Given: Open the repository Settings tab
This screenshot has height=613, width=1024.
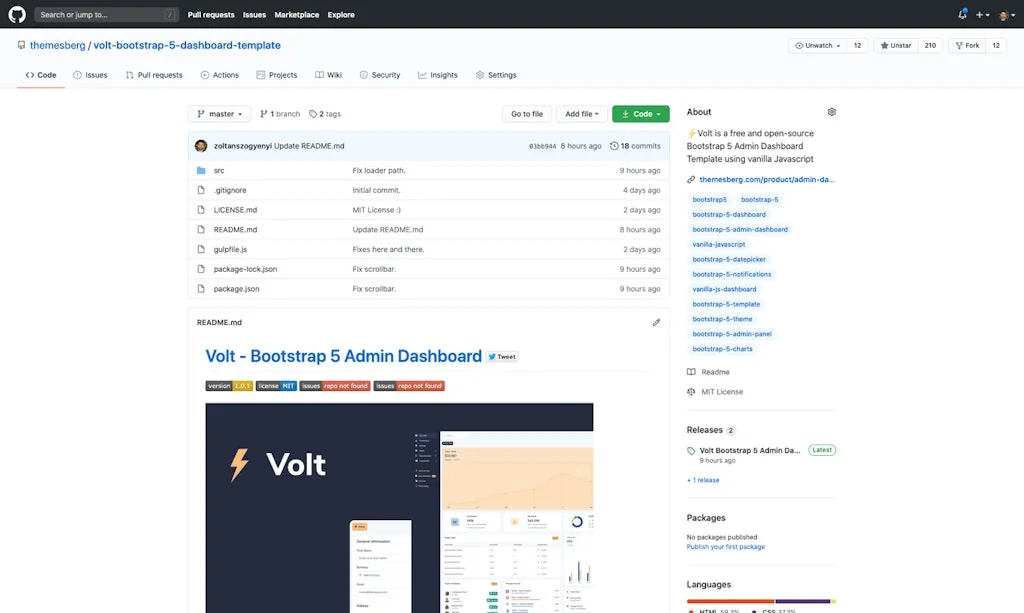Looking at the screenshot, I should pyautogui.click(x=496, y=75).
